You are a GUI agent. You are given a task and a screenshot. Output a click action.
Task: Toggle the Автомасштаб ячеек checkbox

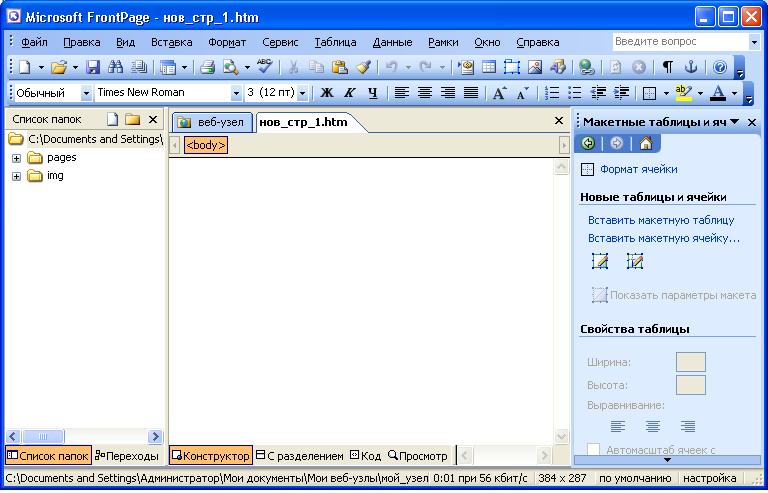593,449
